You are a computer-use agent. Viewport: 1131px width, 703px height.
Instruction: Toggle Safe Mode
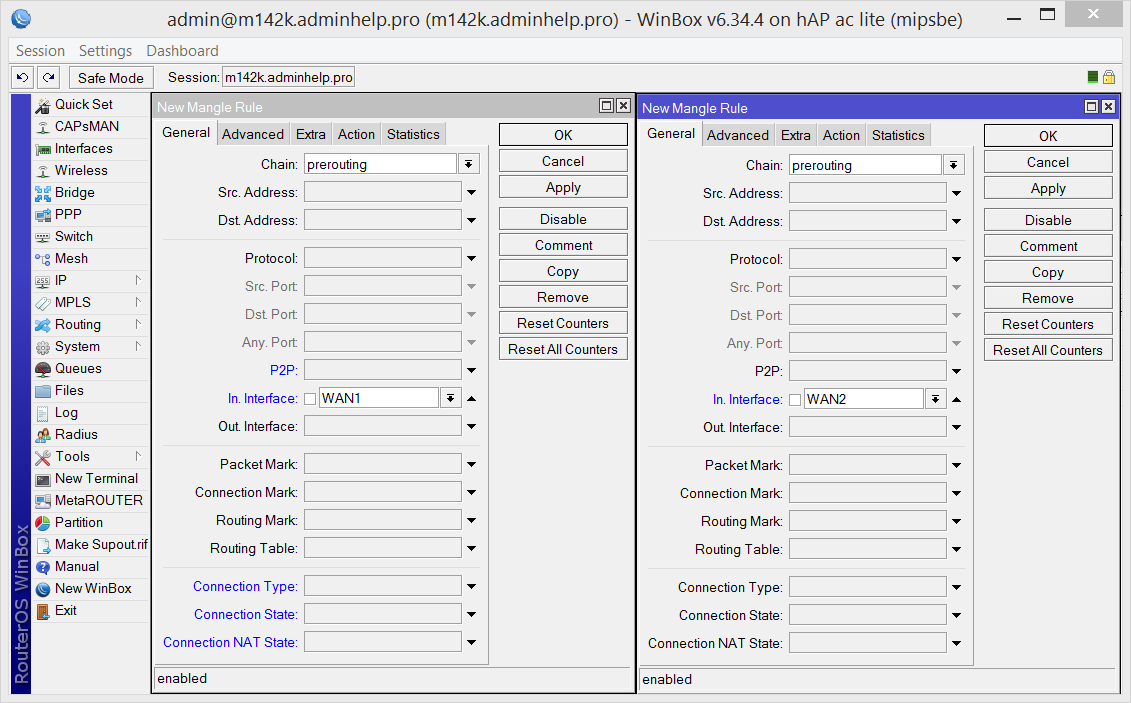click(110, 78)
